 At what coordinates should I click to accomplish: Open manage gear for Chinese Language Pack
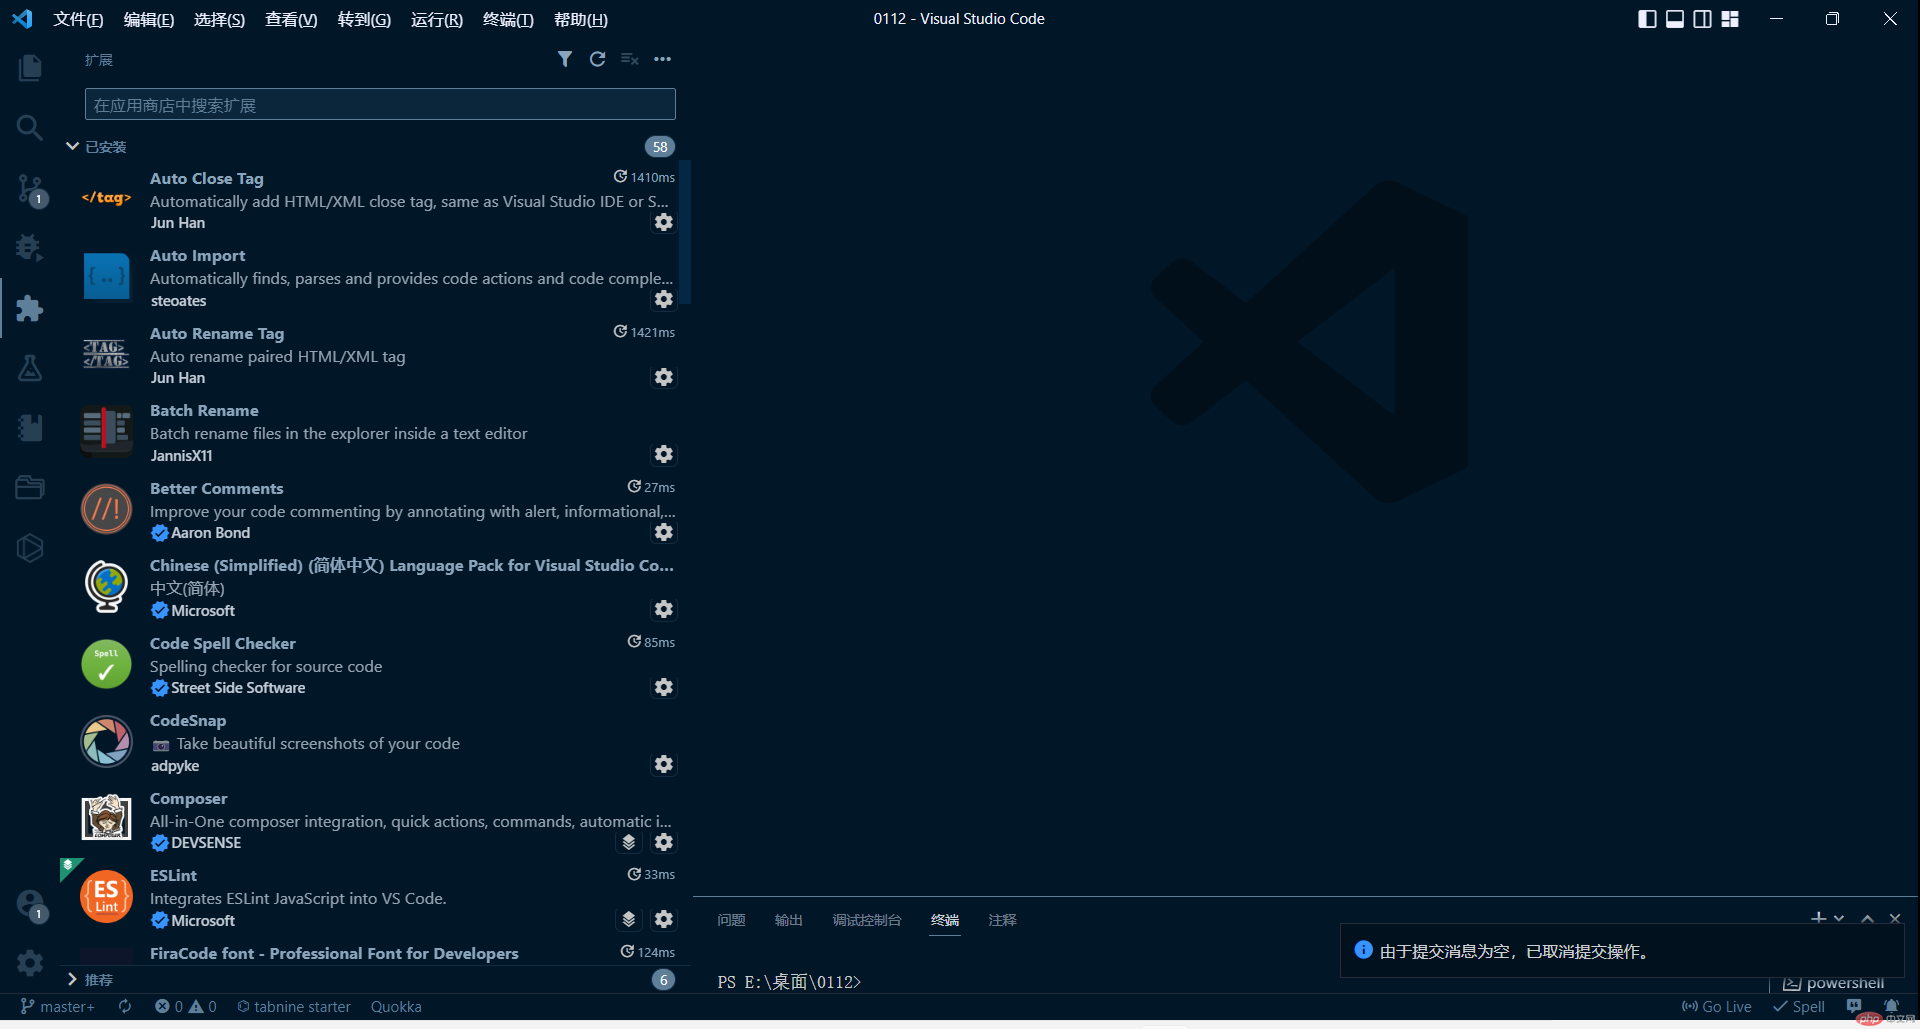click(664, 609)
